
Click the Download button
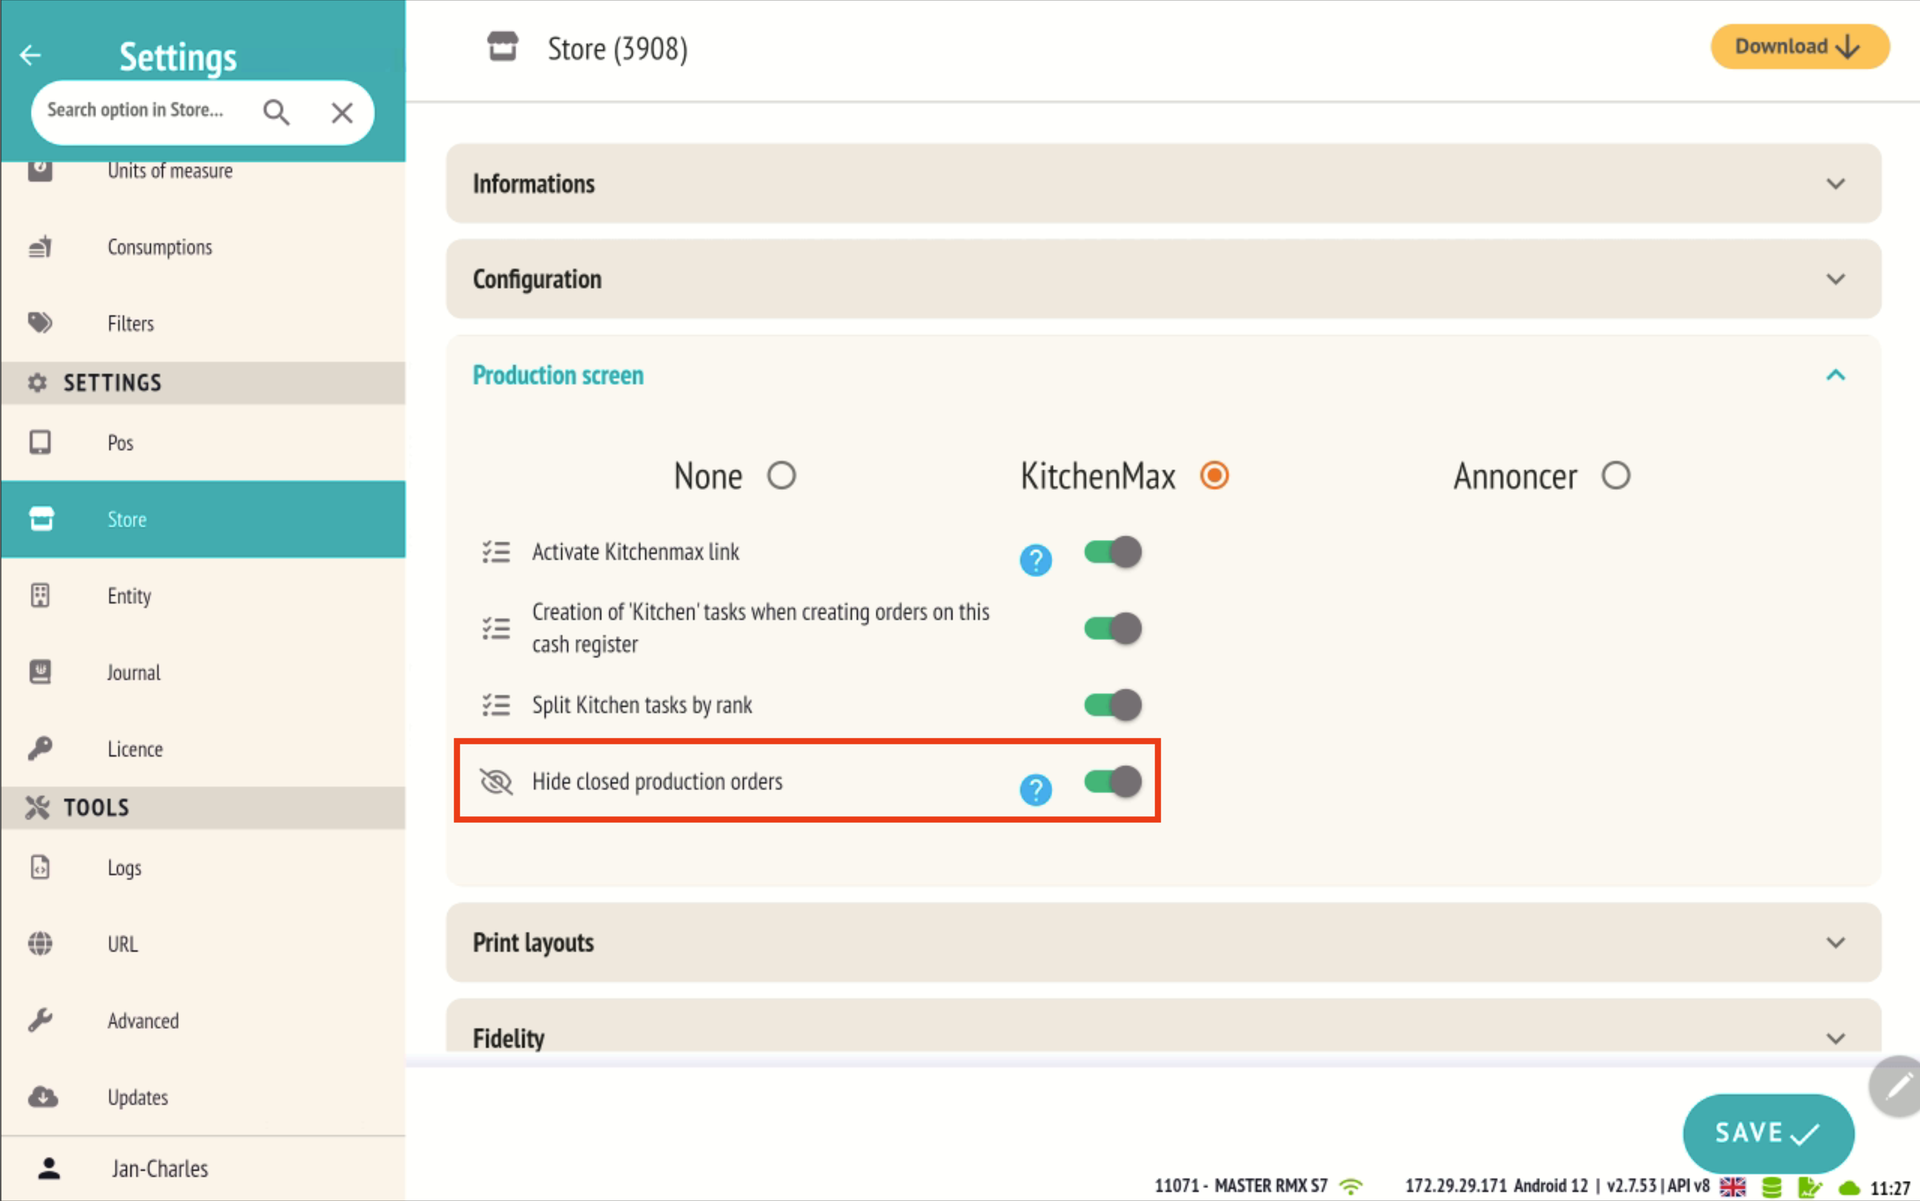(x=1798, y=47)
